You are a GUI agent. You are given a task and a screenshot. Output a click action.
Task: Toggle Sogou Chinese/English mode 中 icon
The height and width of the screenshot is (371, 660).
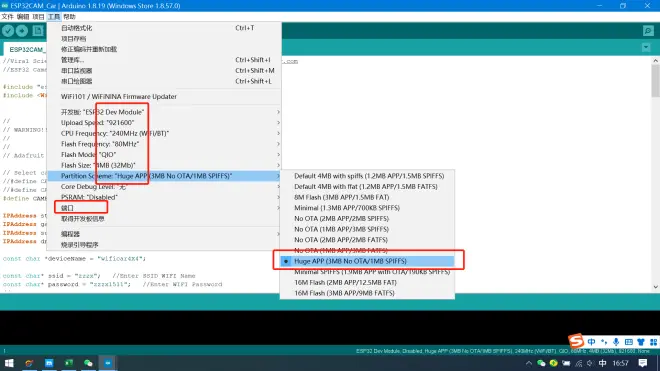pos(591,342)
